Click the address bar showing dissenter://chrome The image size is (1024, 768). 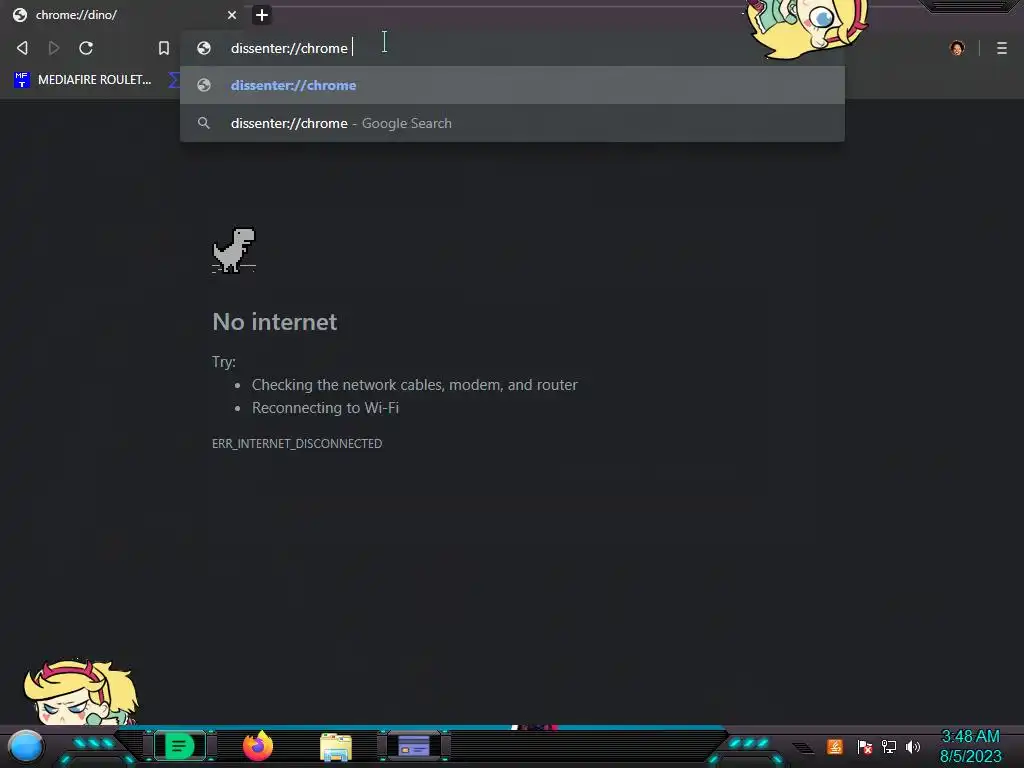(x=512, y=48)
